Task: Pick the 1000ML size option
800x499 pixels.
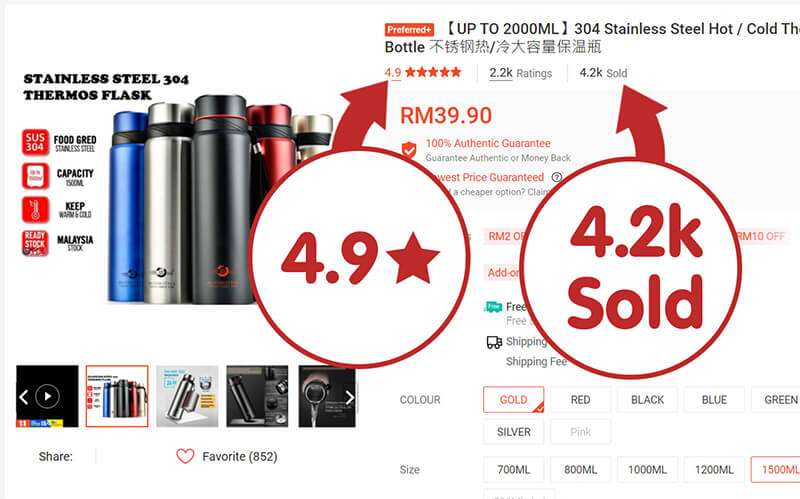Action: (x=647, y=469)
